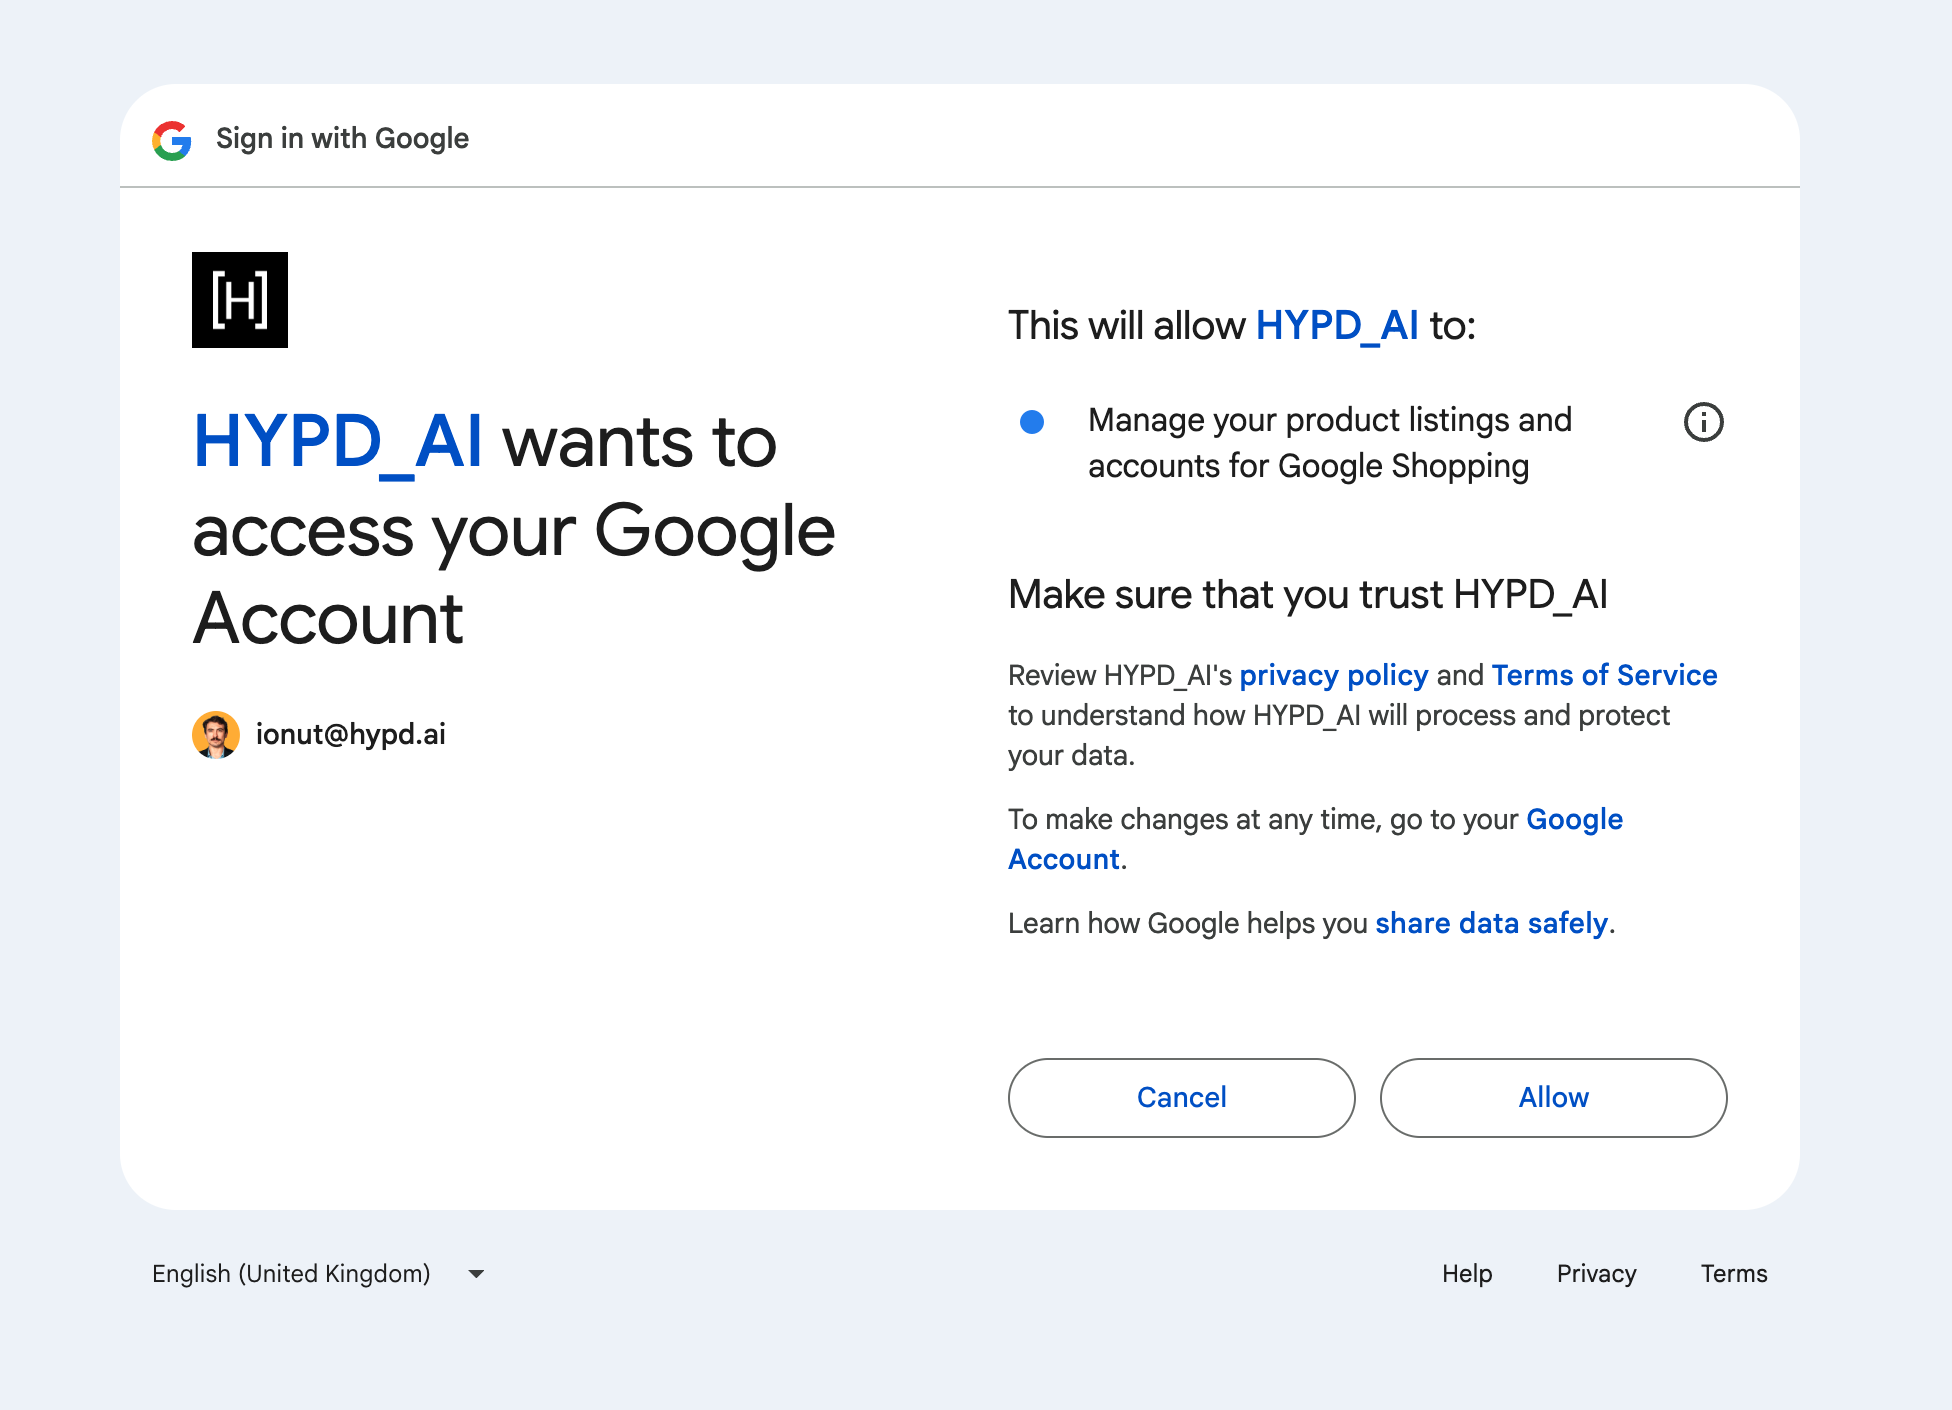The width and height of the screenshot is (1952, 1410).
Task: Open the Terms of Service link
Action: pos(1604,675)
